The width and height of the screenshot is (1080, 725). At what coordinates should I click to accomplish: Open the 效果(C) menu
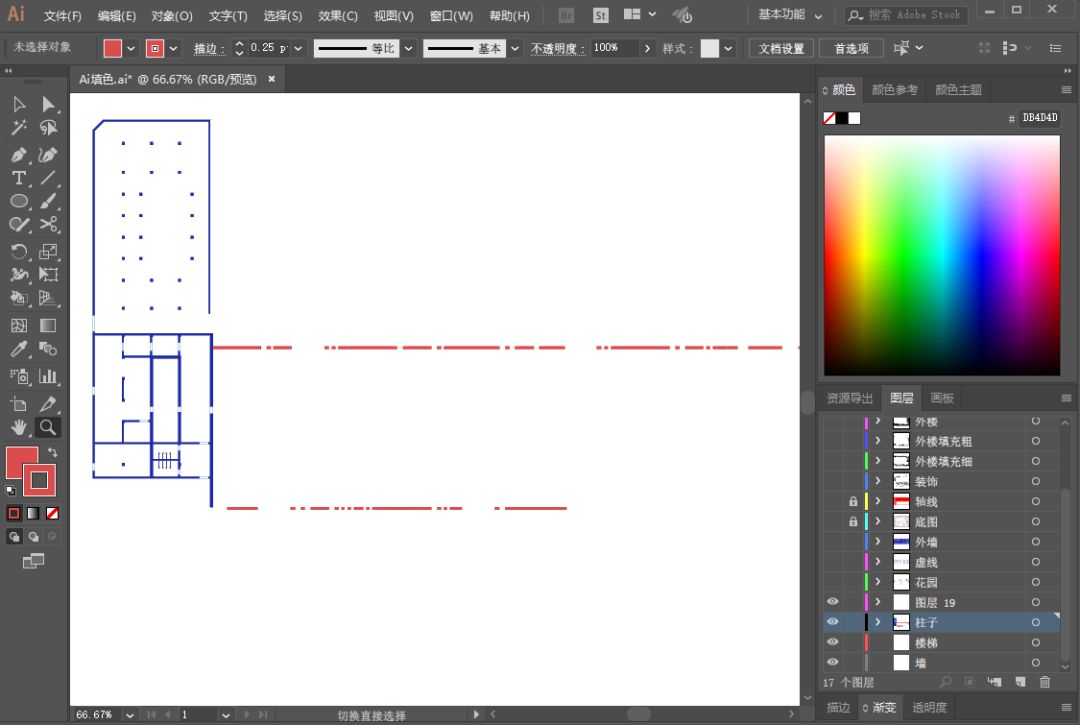click(338, 16)
